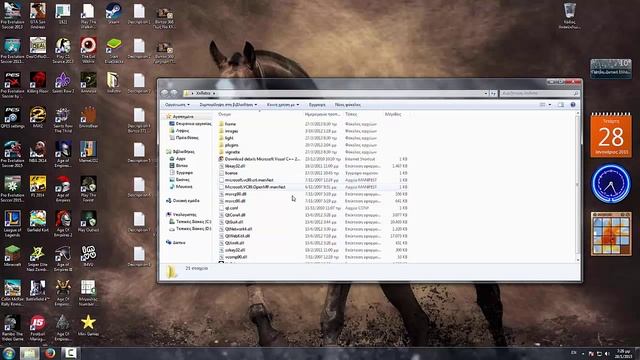Select the IMVU desktop shortcut

pos(88,256)
